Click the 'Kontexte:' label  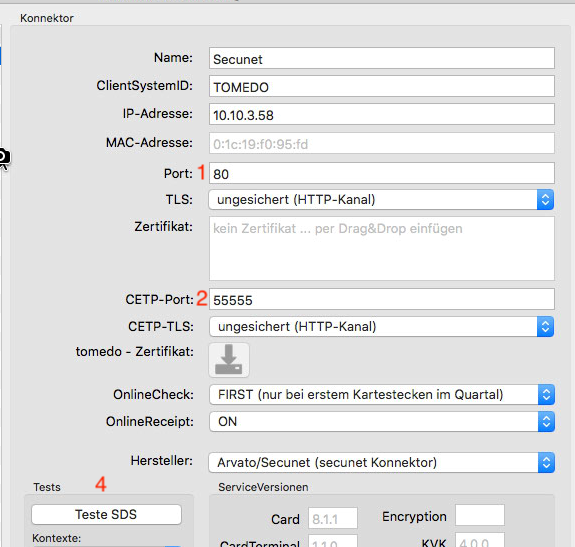(56, 538)
